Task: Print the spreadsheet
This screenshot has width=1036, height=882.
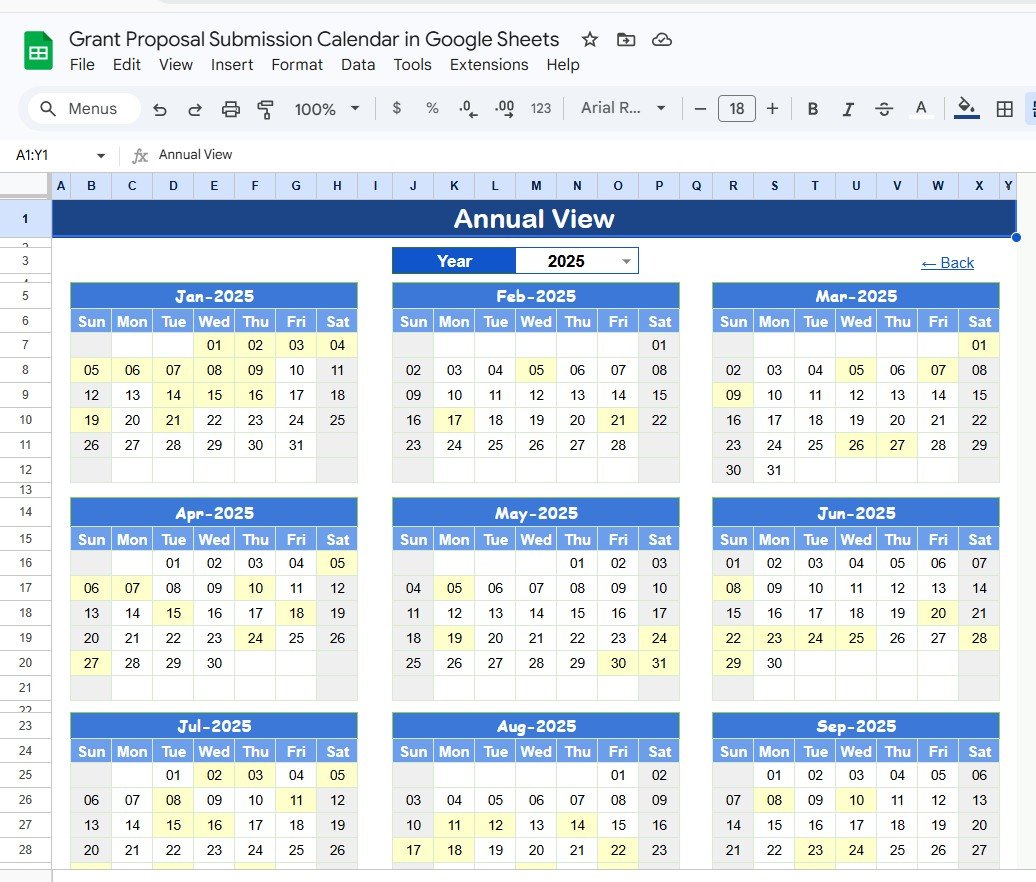Action: click(x=231, y=109)
